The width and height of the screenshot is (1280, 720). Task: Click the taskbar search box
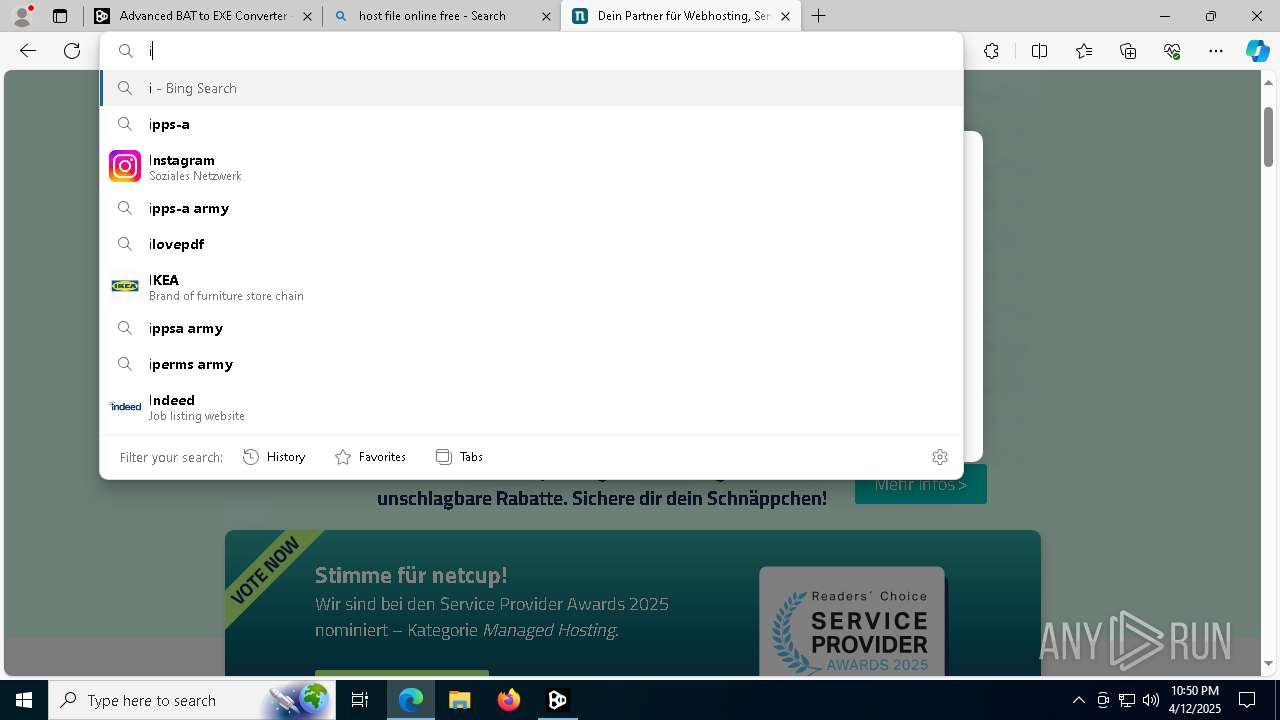click(x=190, y=700)
